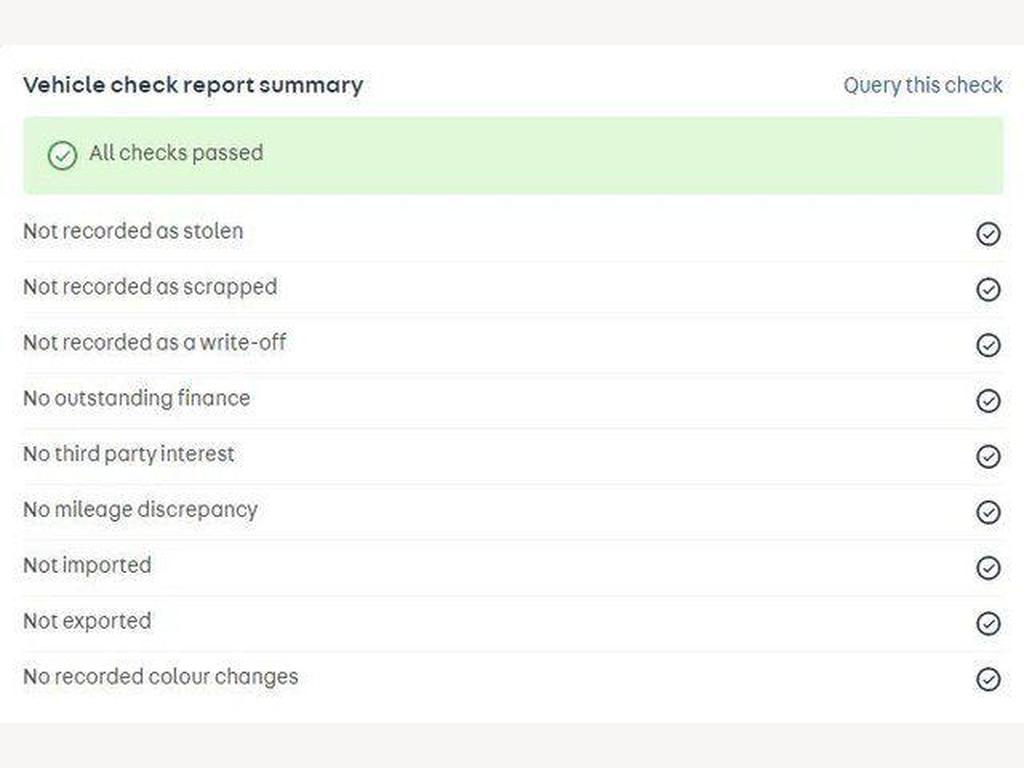Select the check icon beside Not recorded as scrapped
The image size is (1024, 768).
coord(988,290)
